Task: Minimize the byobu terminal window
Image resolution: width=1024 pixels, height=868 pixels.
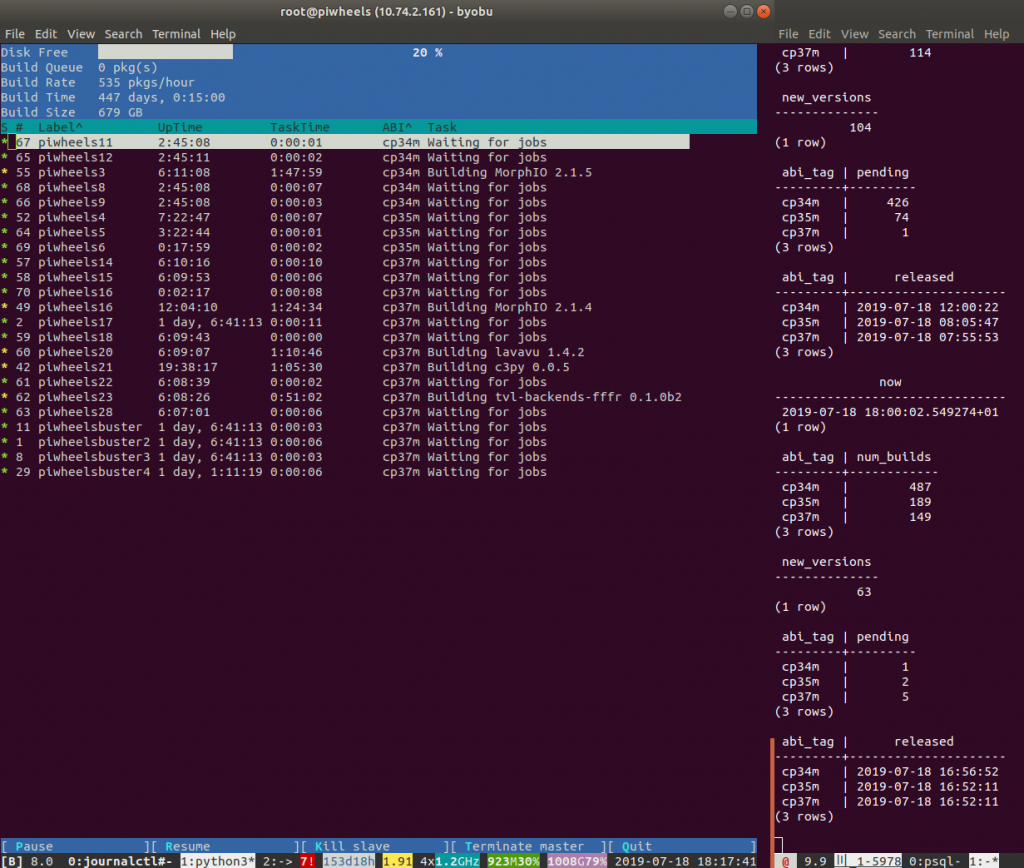Action: 730,11
